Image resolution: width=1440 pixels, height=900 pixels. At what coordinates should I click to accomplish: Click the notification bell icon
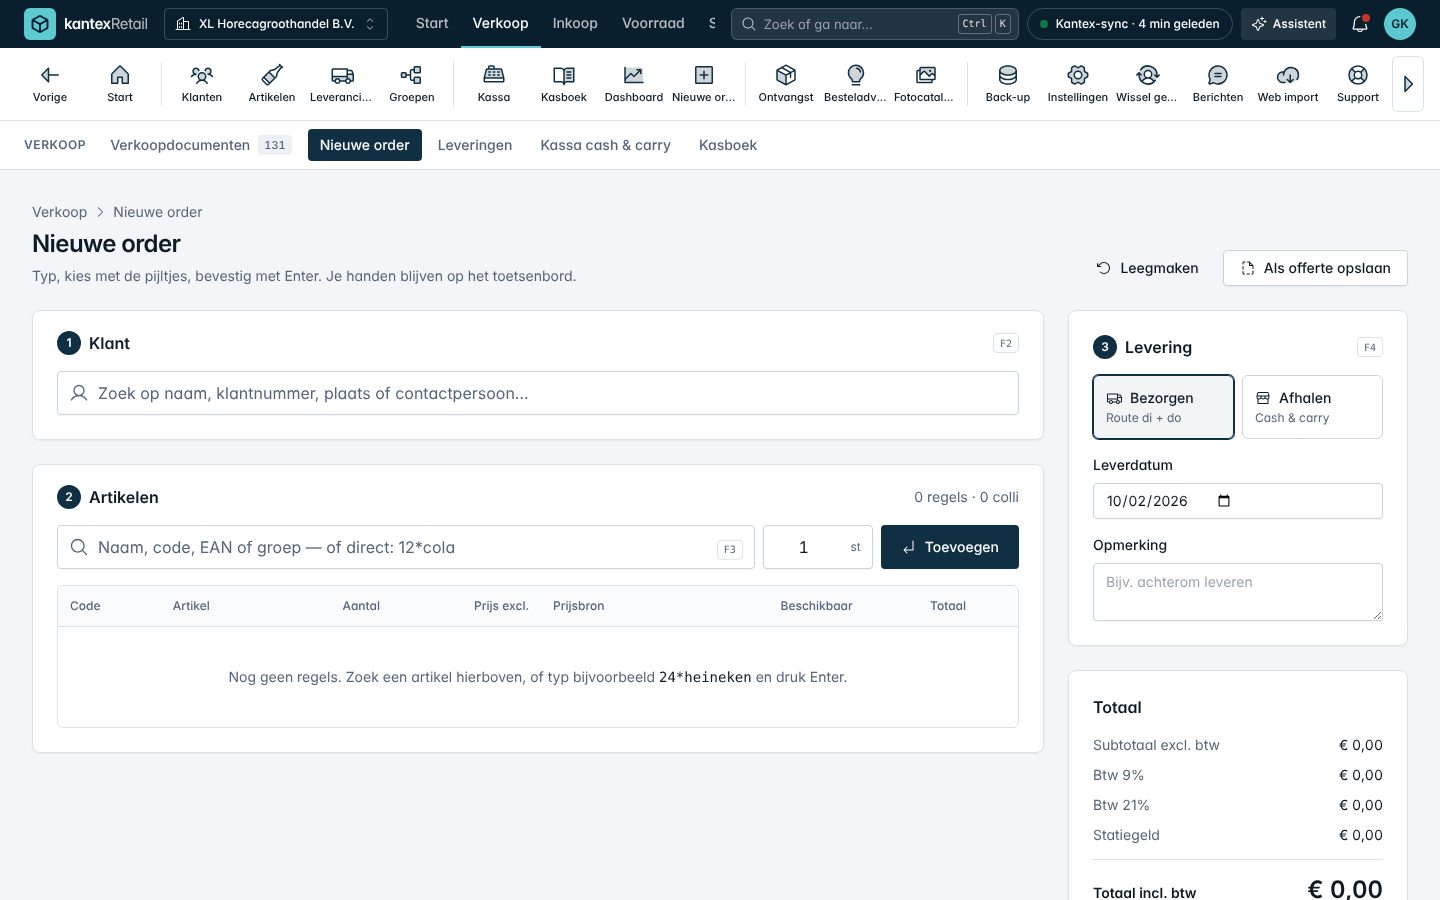1360,24
